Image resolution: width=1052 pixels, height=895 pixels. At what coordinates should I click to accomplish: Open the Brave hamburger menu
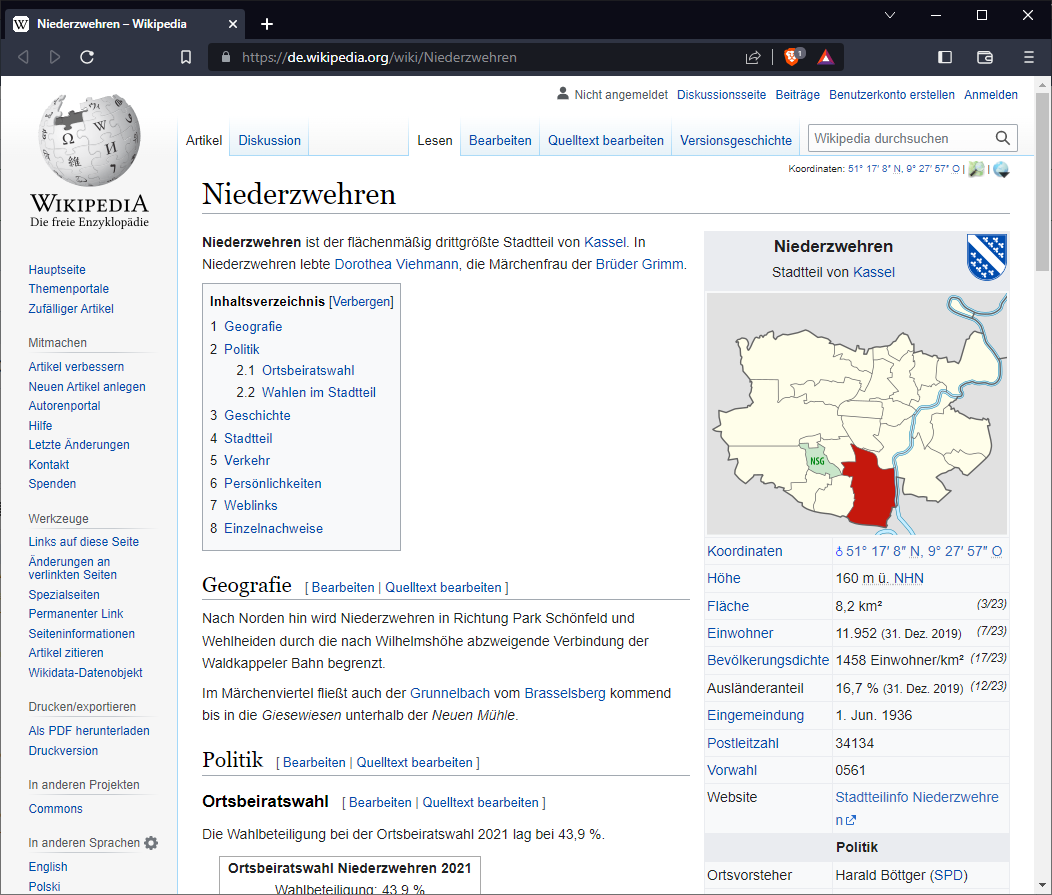click(x=1029, y=57)
